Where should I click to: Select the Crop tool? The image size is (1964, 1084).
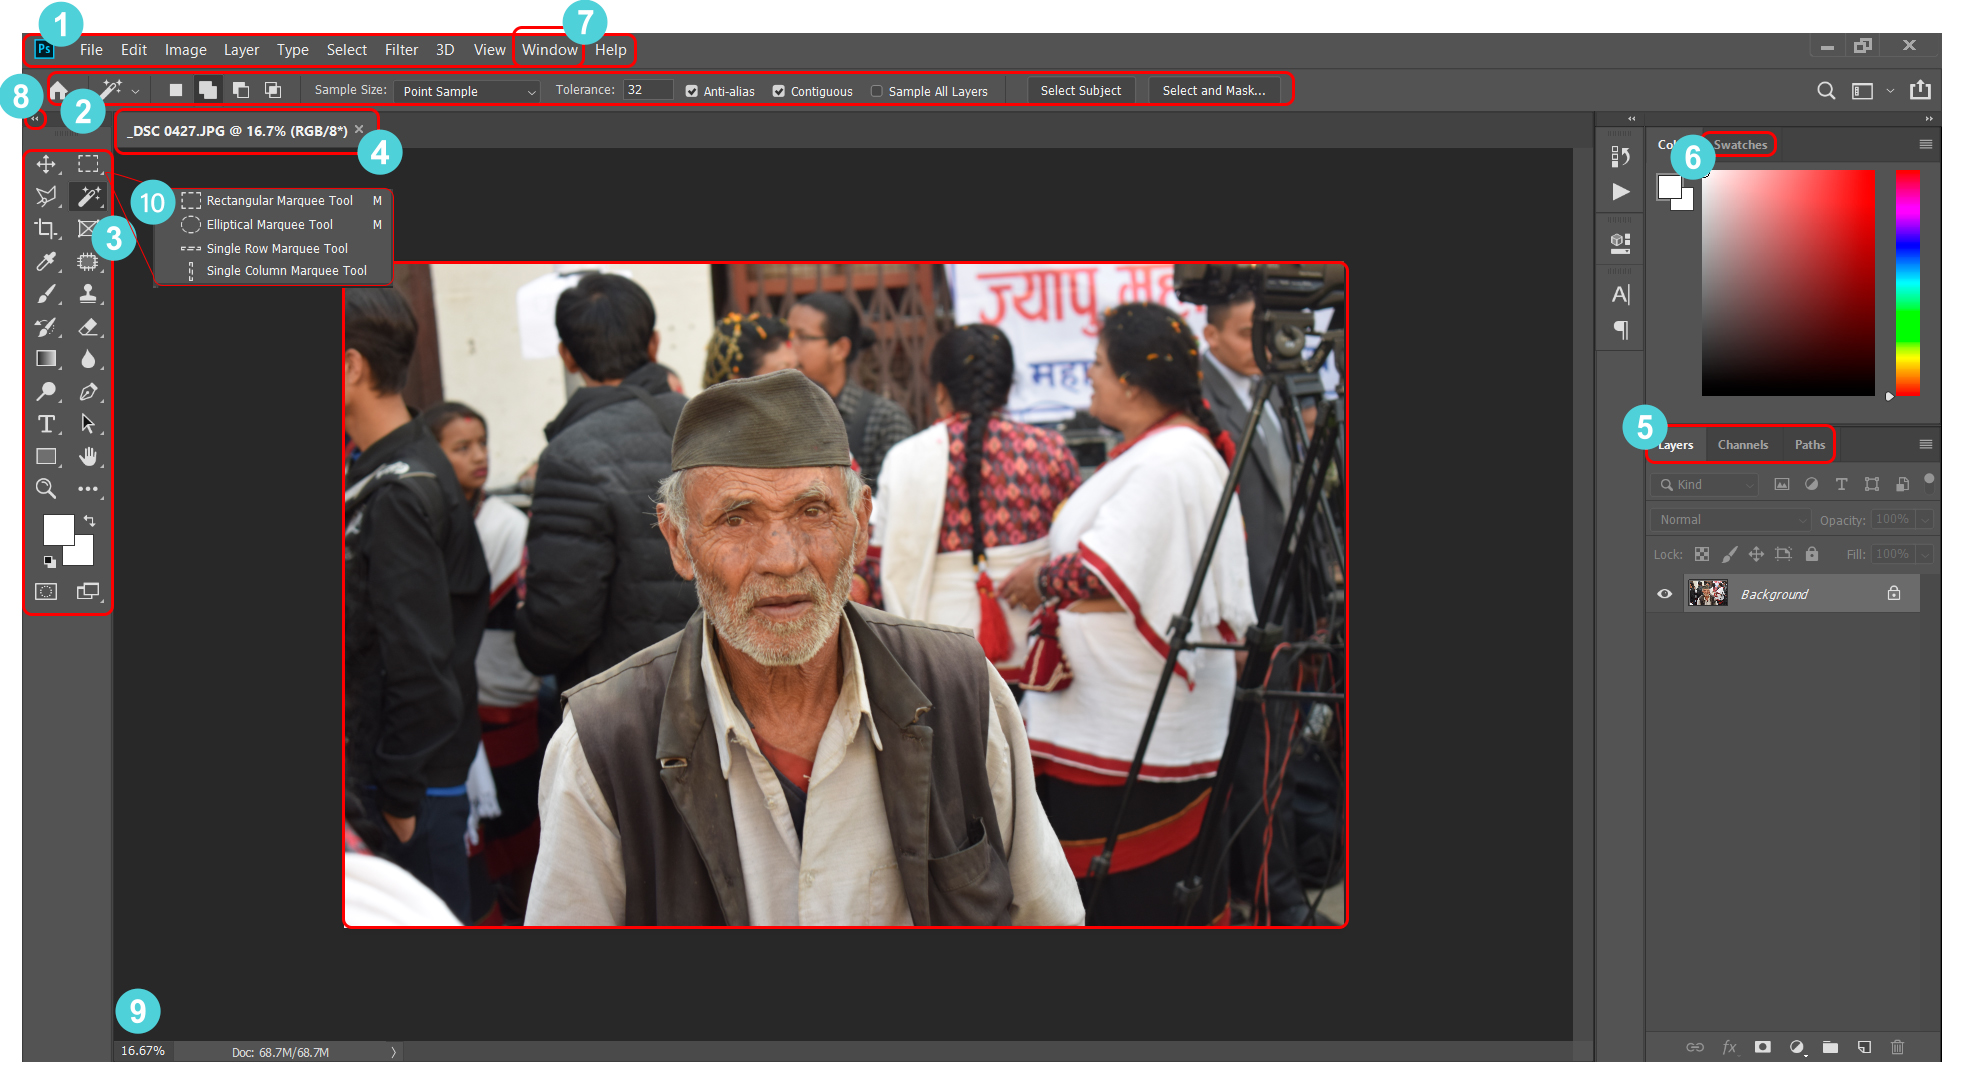[x=46, y=228]
